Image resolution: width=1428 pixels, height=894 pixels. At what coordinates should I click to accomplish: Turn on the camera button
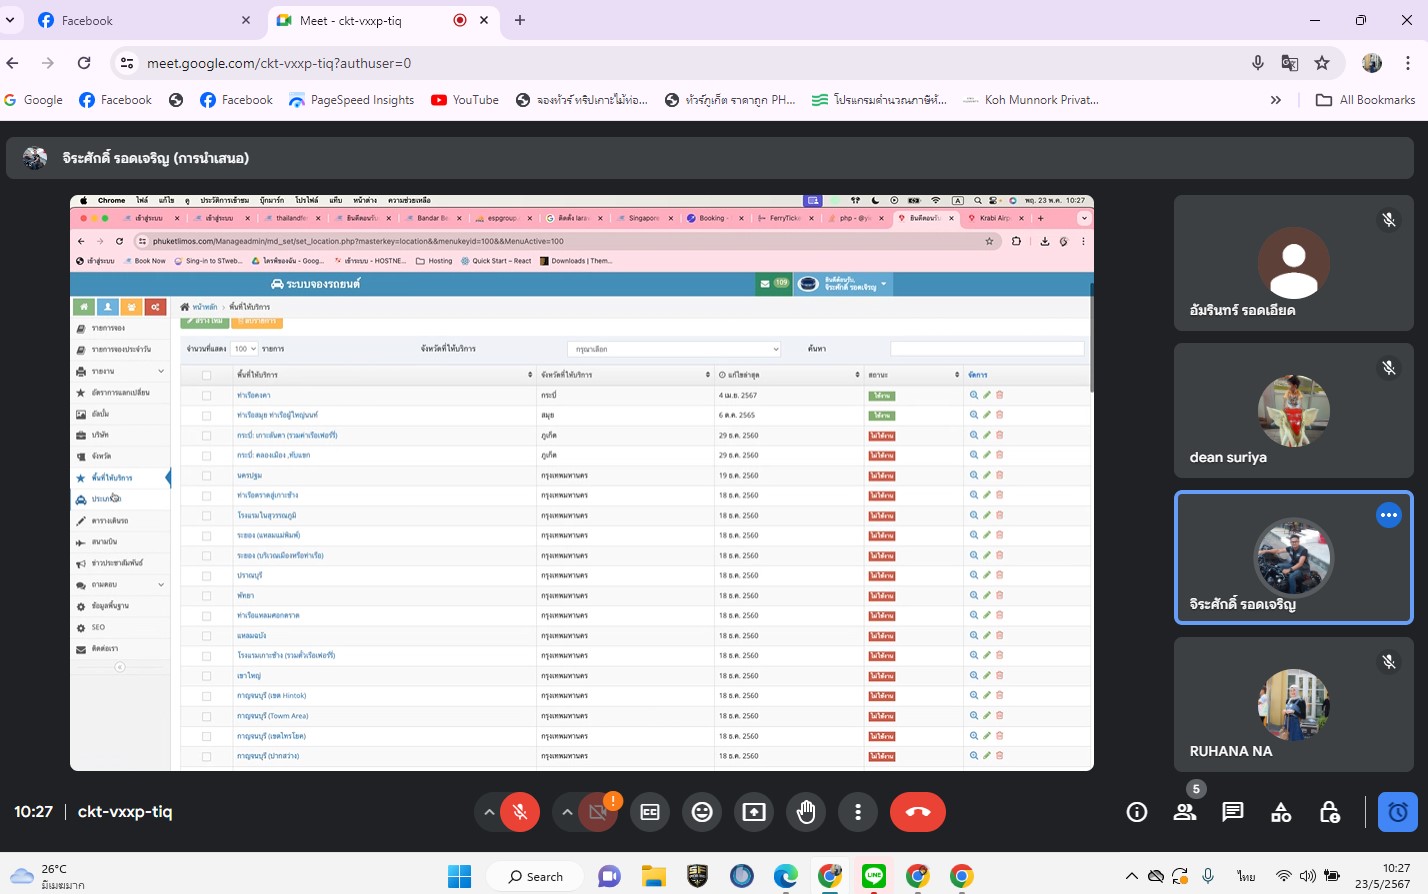click(598, 812)
